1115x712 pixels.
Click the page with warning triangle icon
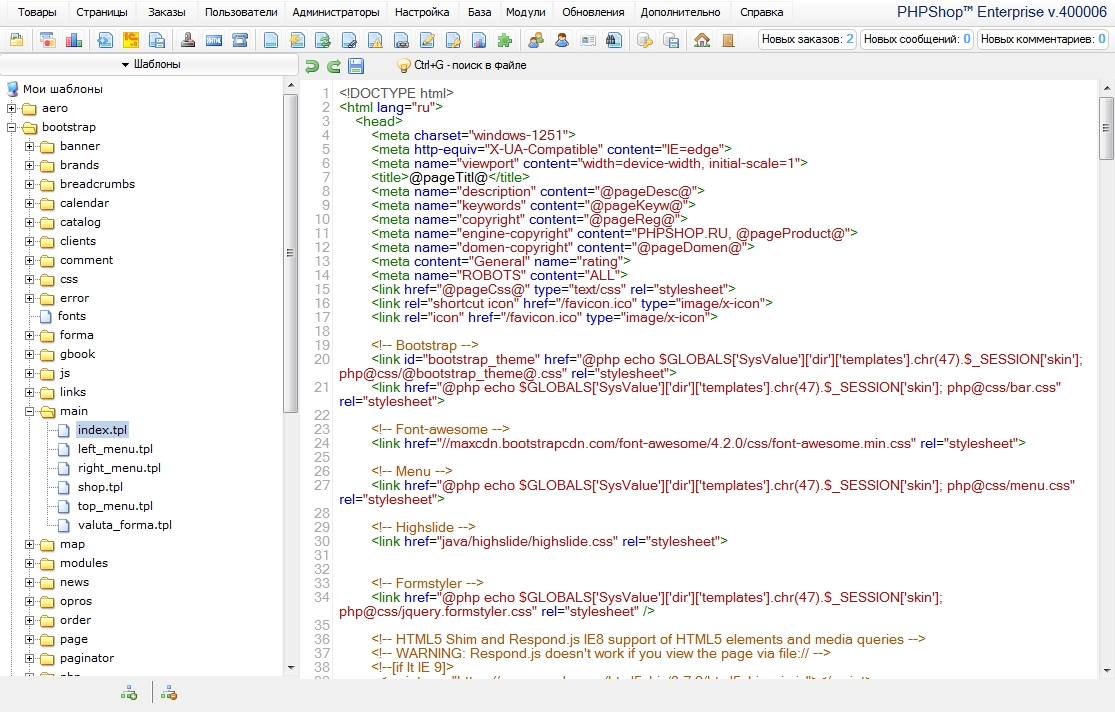pos(375,41)
